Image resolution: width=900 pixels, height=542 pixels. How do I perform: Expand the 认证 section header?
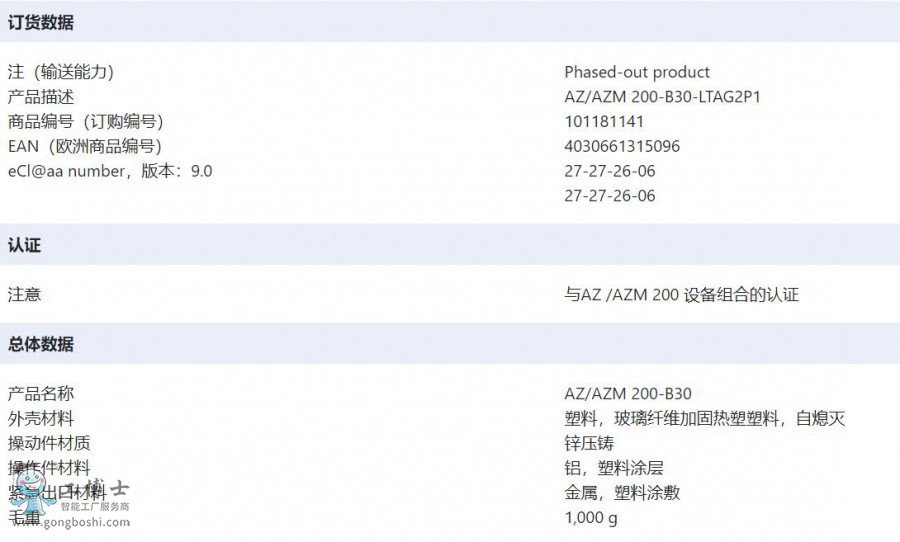24,245
